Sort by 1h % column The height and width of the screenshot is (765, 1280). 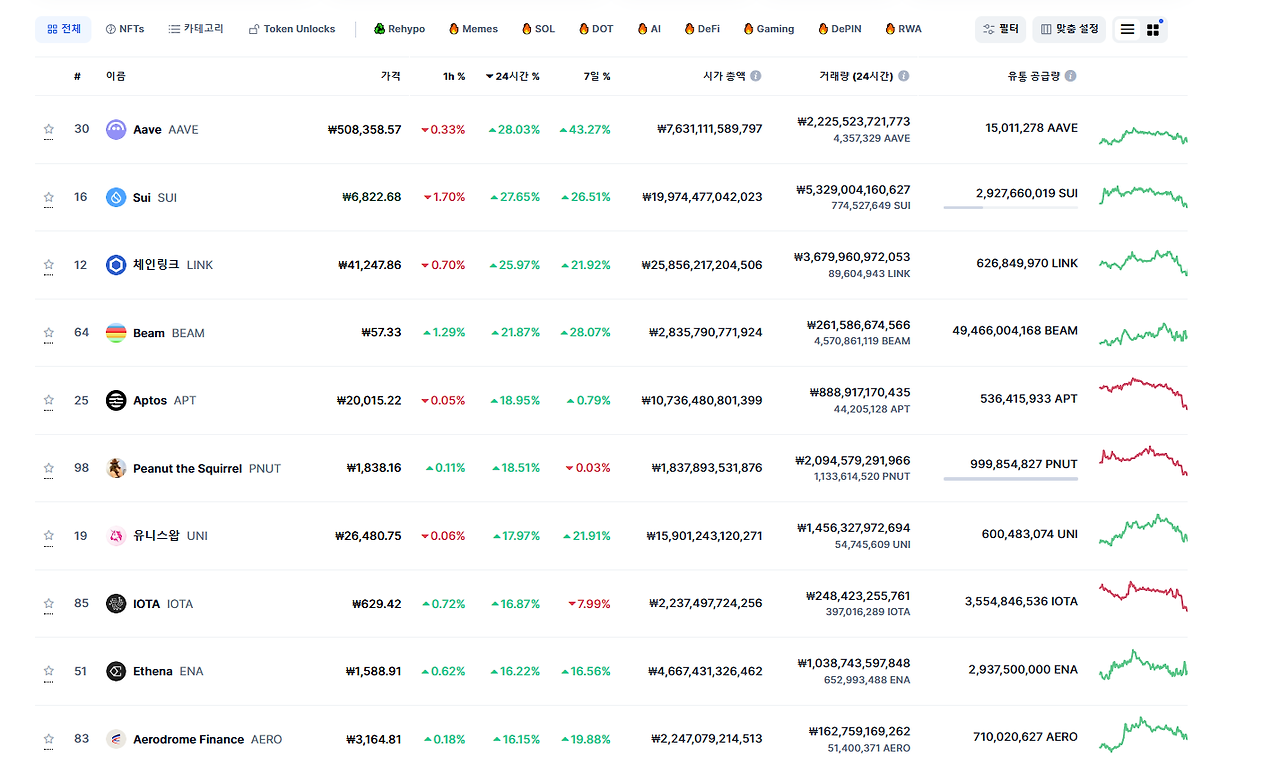pyautogui.click(x=454, y=76)
